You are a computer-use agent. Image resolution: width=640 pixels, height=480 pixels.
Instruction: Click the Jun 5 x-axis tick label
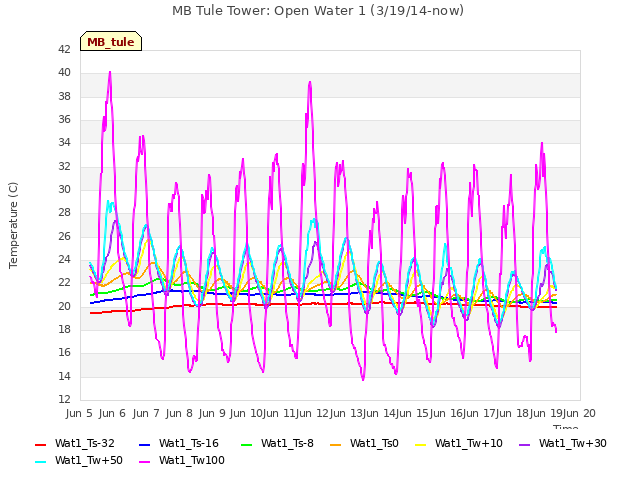pyautogui.click(x=79, y=413)
